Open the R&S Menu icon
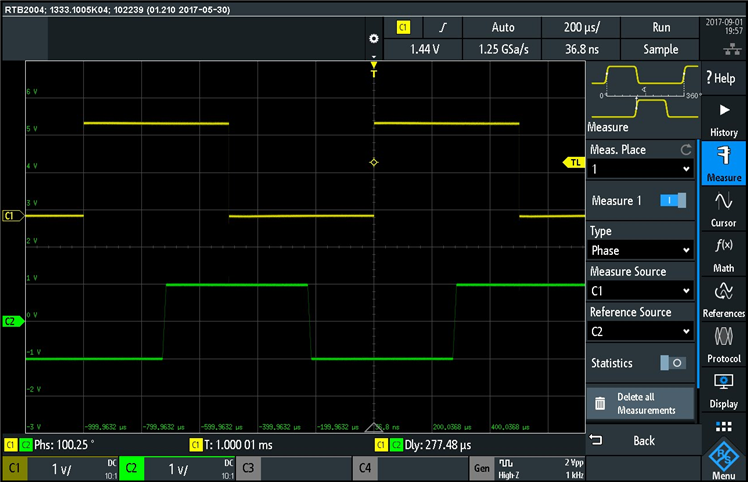The width and height of the screenshot is (748, 482). click(x=723, y=456)
